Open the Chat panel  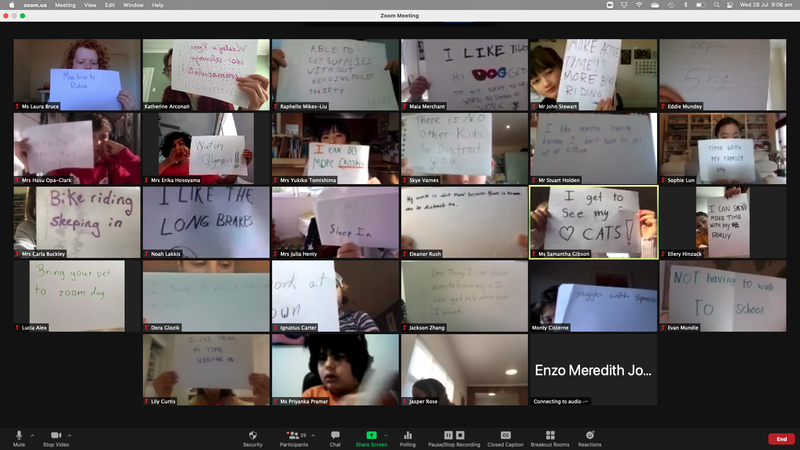coord(335,435)
